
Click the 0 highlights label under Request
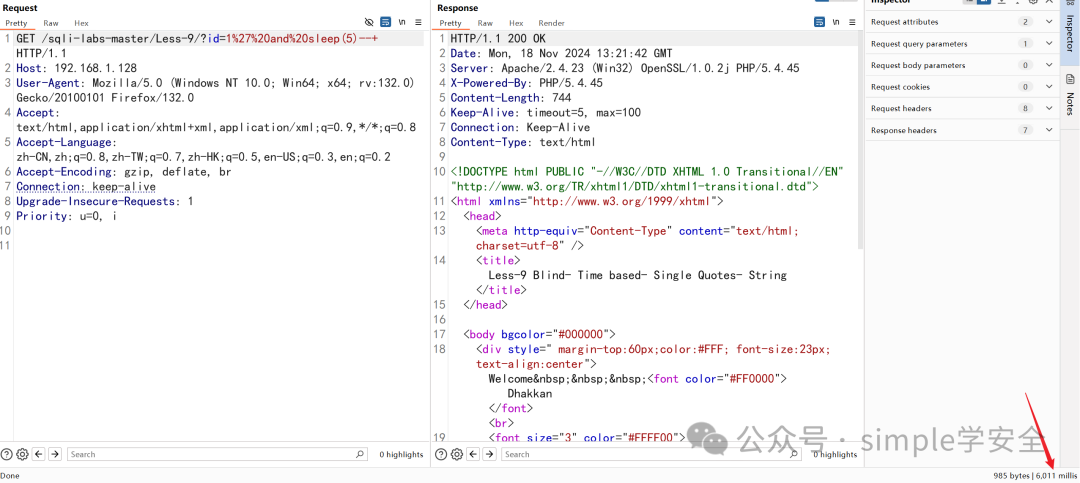[x=402, y=455]
